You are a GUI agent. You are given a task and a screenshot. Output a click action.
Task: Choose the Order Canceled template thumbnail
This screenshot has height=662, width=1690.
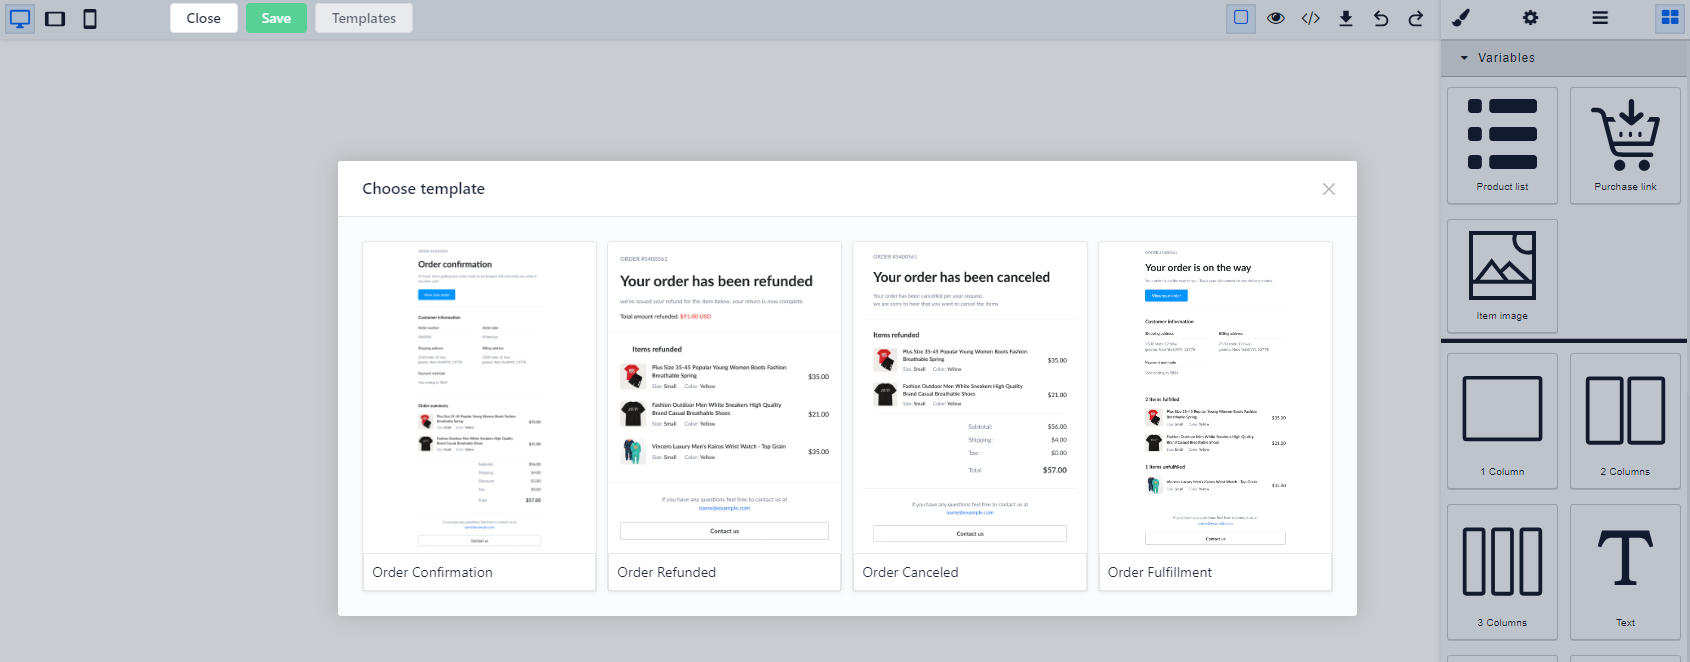coord(970,397)
